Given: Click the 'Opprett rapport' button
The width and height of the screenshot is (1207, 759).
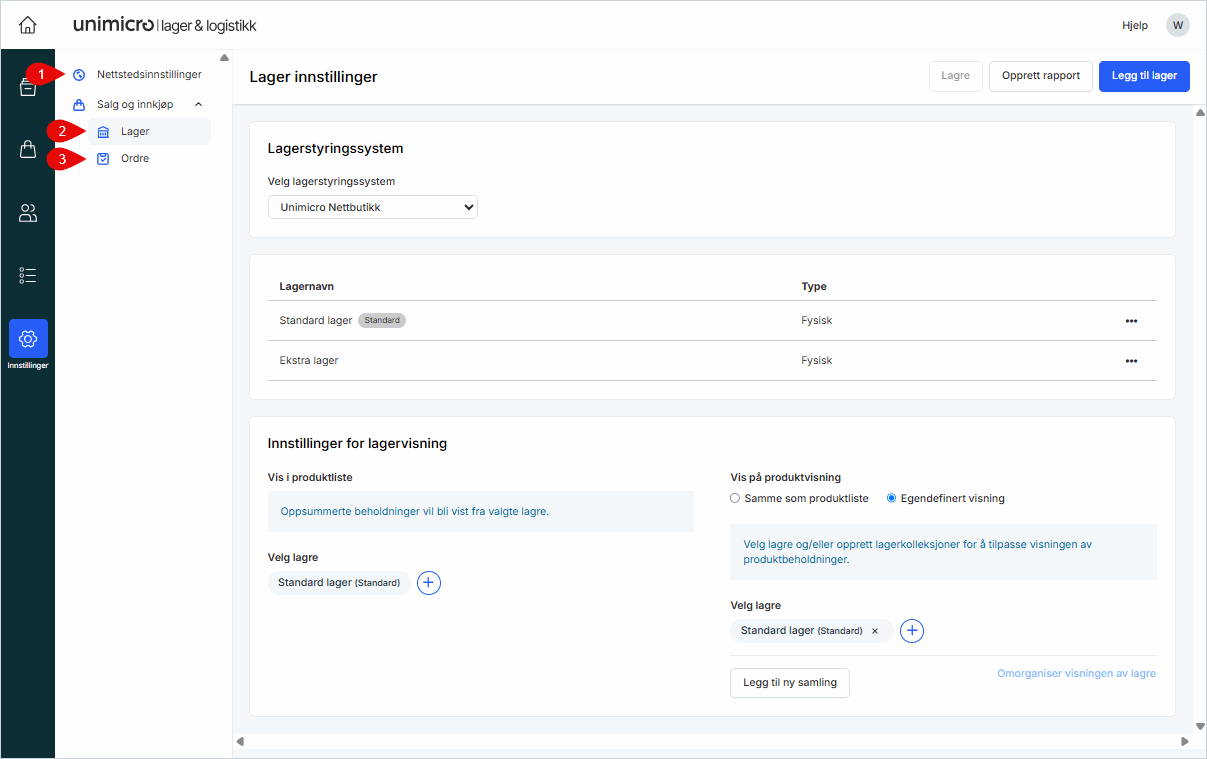Looking at the screenshot, I should pos(1040,76).
